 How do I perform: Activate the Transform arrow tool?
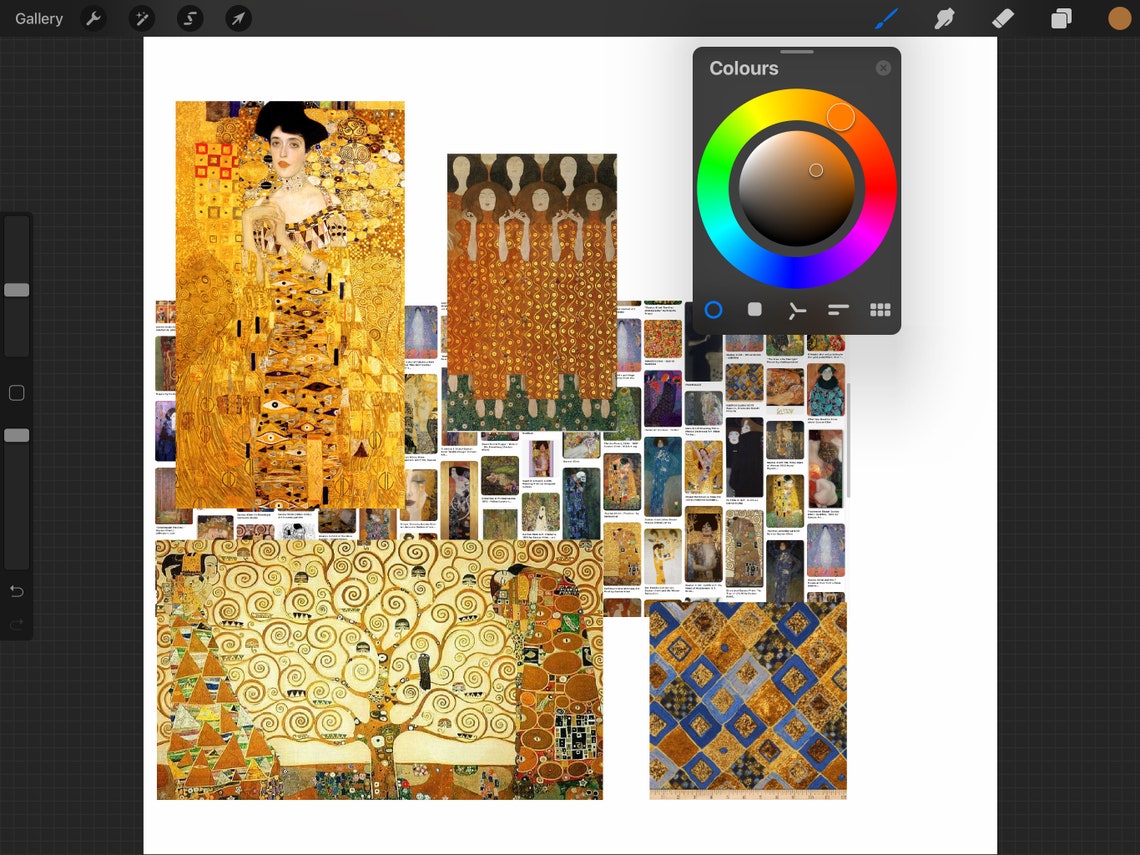click(237, 18)
